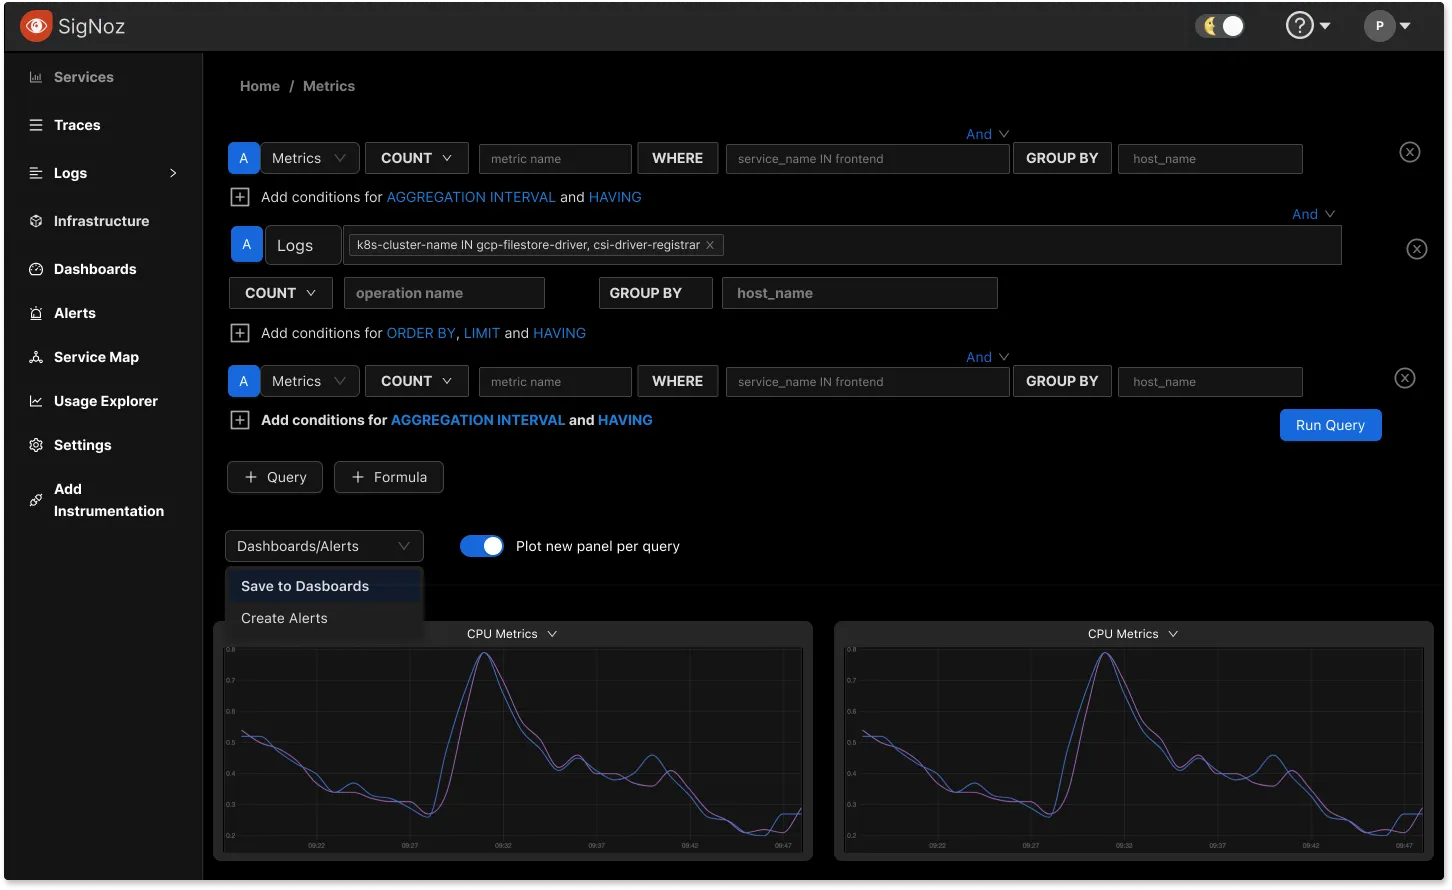The height and width of the screenshot is (890, 1452).
Task: Expand right CPU Metrics panel menu
Action: (1173, 634)
